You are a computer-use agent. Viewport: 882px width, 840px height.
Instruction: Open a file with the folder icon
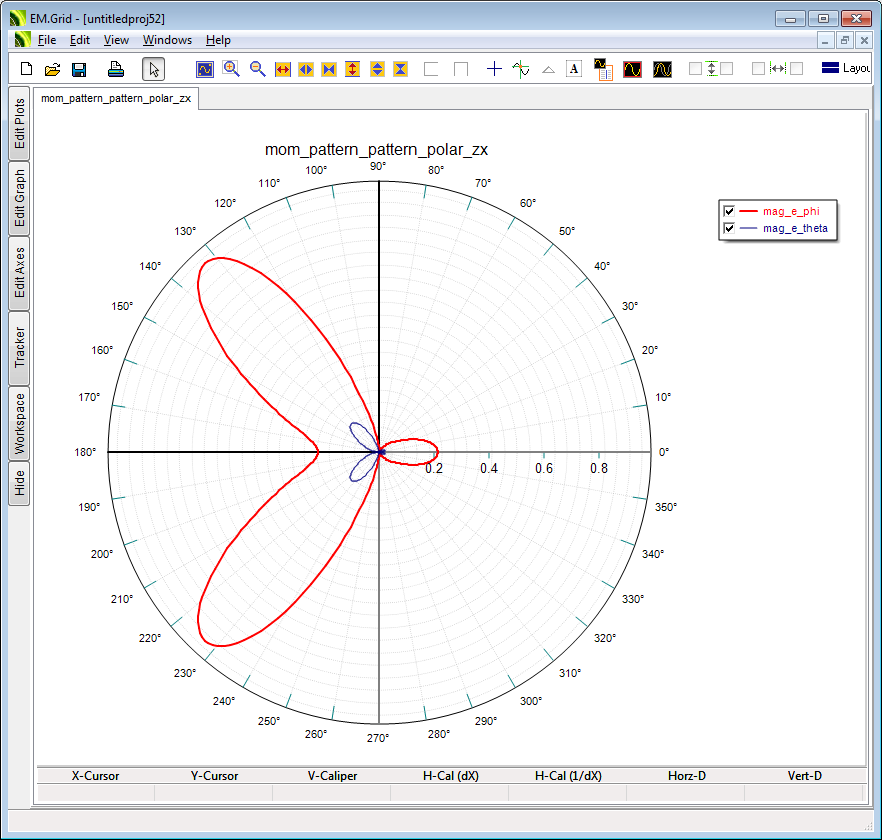click(x=53, y=69)
